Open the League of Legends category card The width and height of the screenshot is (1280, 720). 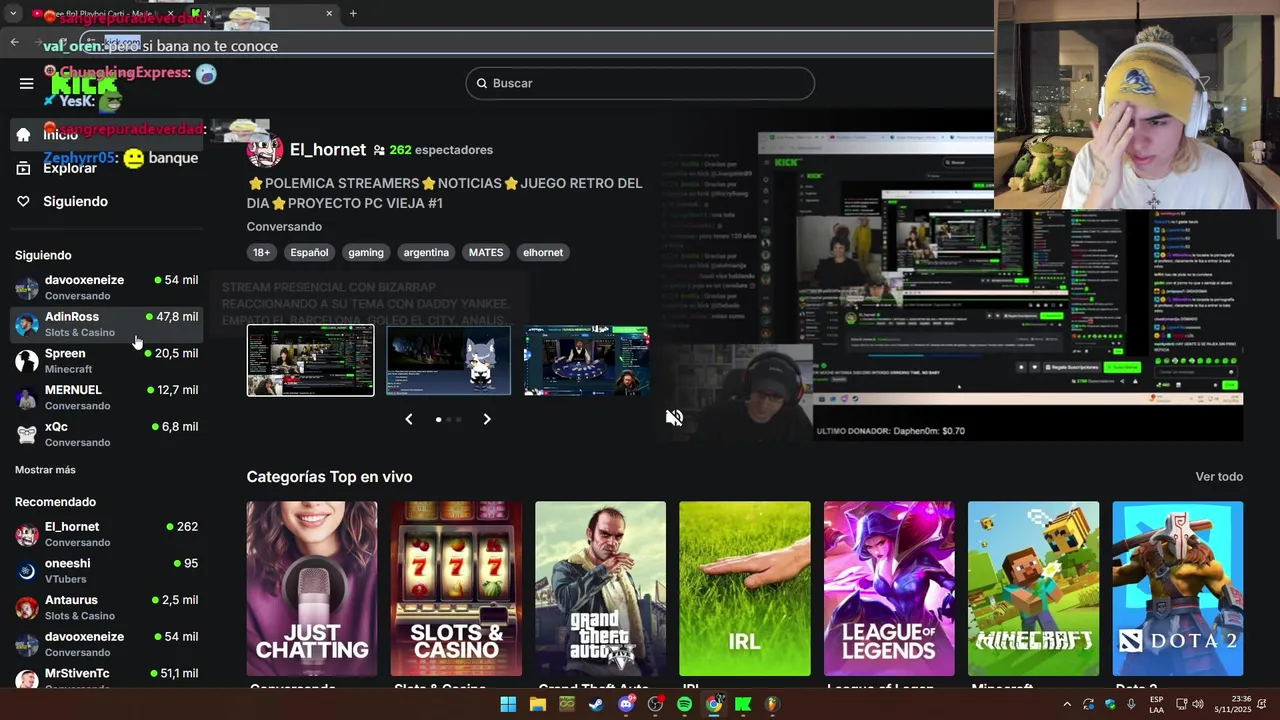[x=889, y=588]
